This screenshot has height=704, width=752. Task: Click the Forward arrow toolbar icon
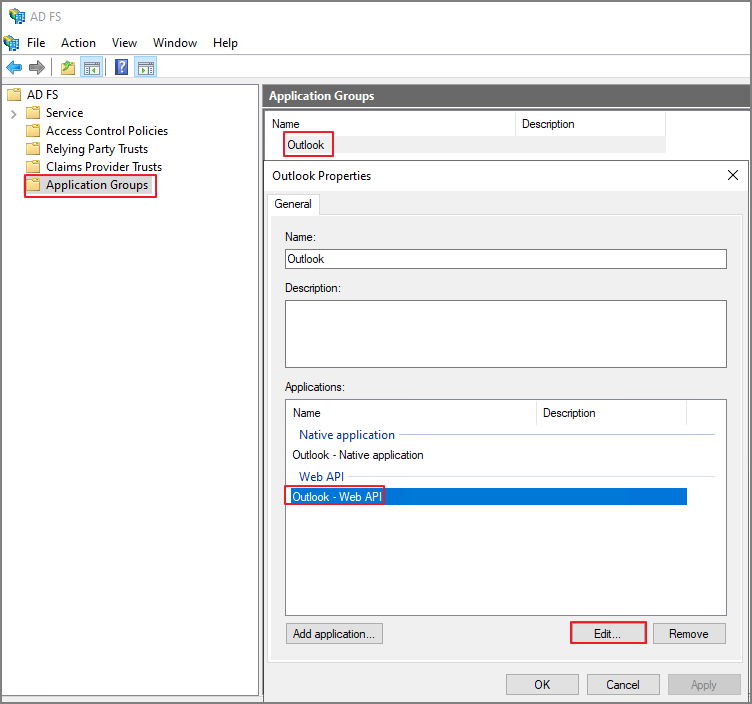point(37,68)
